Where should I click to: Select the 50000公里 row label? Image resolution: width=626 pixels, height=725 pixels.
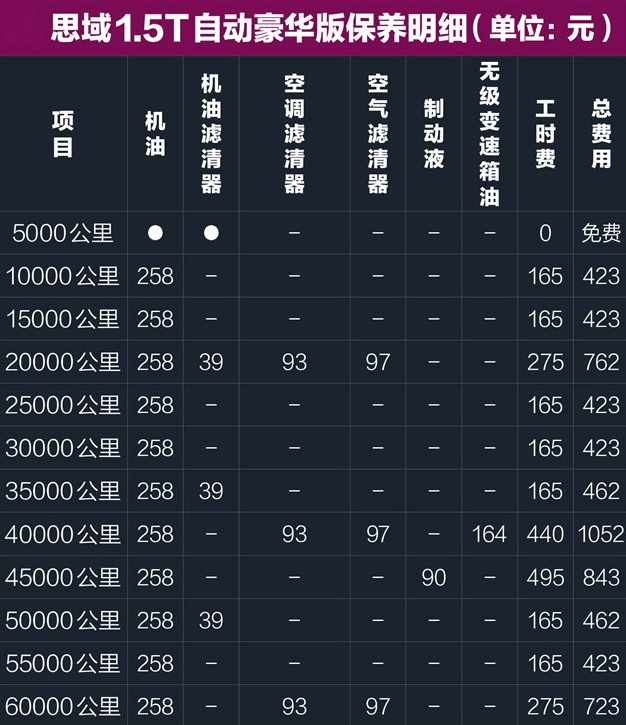[63, 621]
